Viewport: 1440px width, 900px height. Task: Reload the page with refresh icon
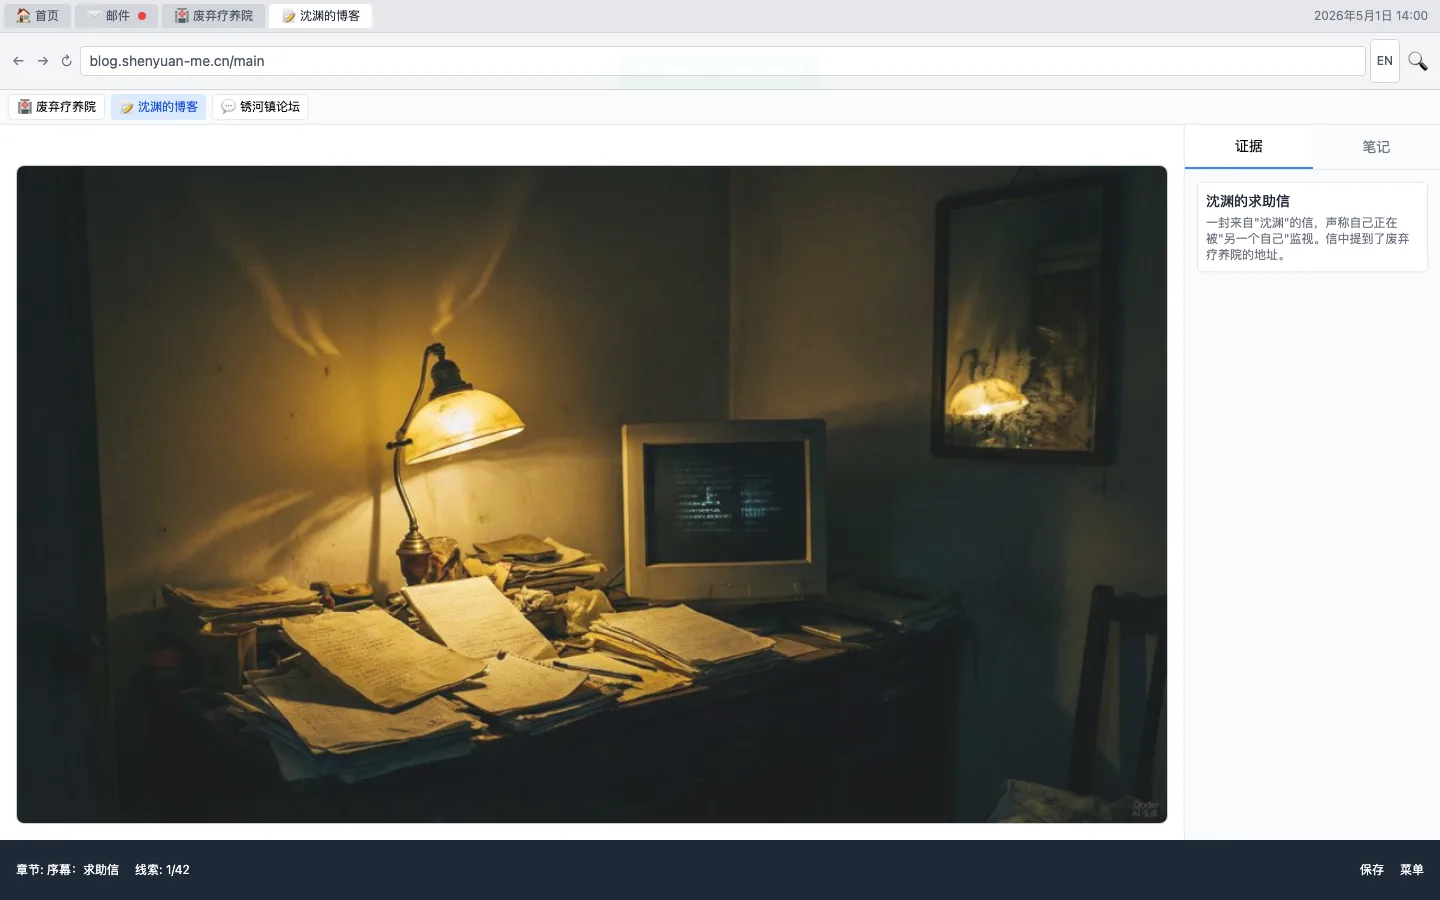[67, 61]
